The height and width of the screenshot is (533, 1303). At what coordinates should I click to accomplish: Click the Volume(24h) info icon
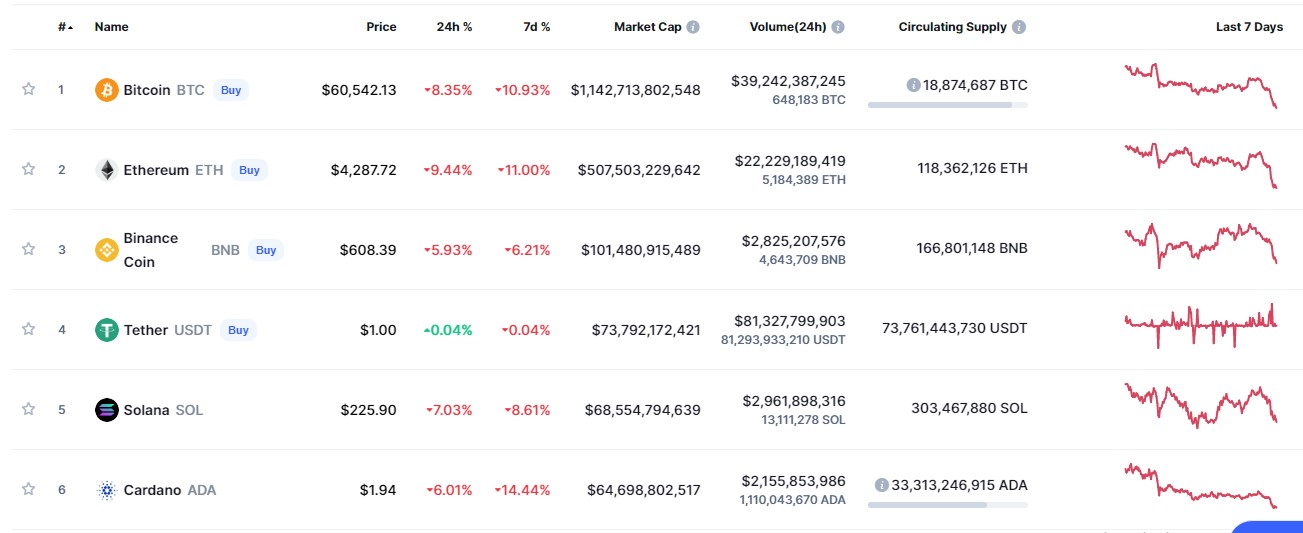838,27
